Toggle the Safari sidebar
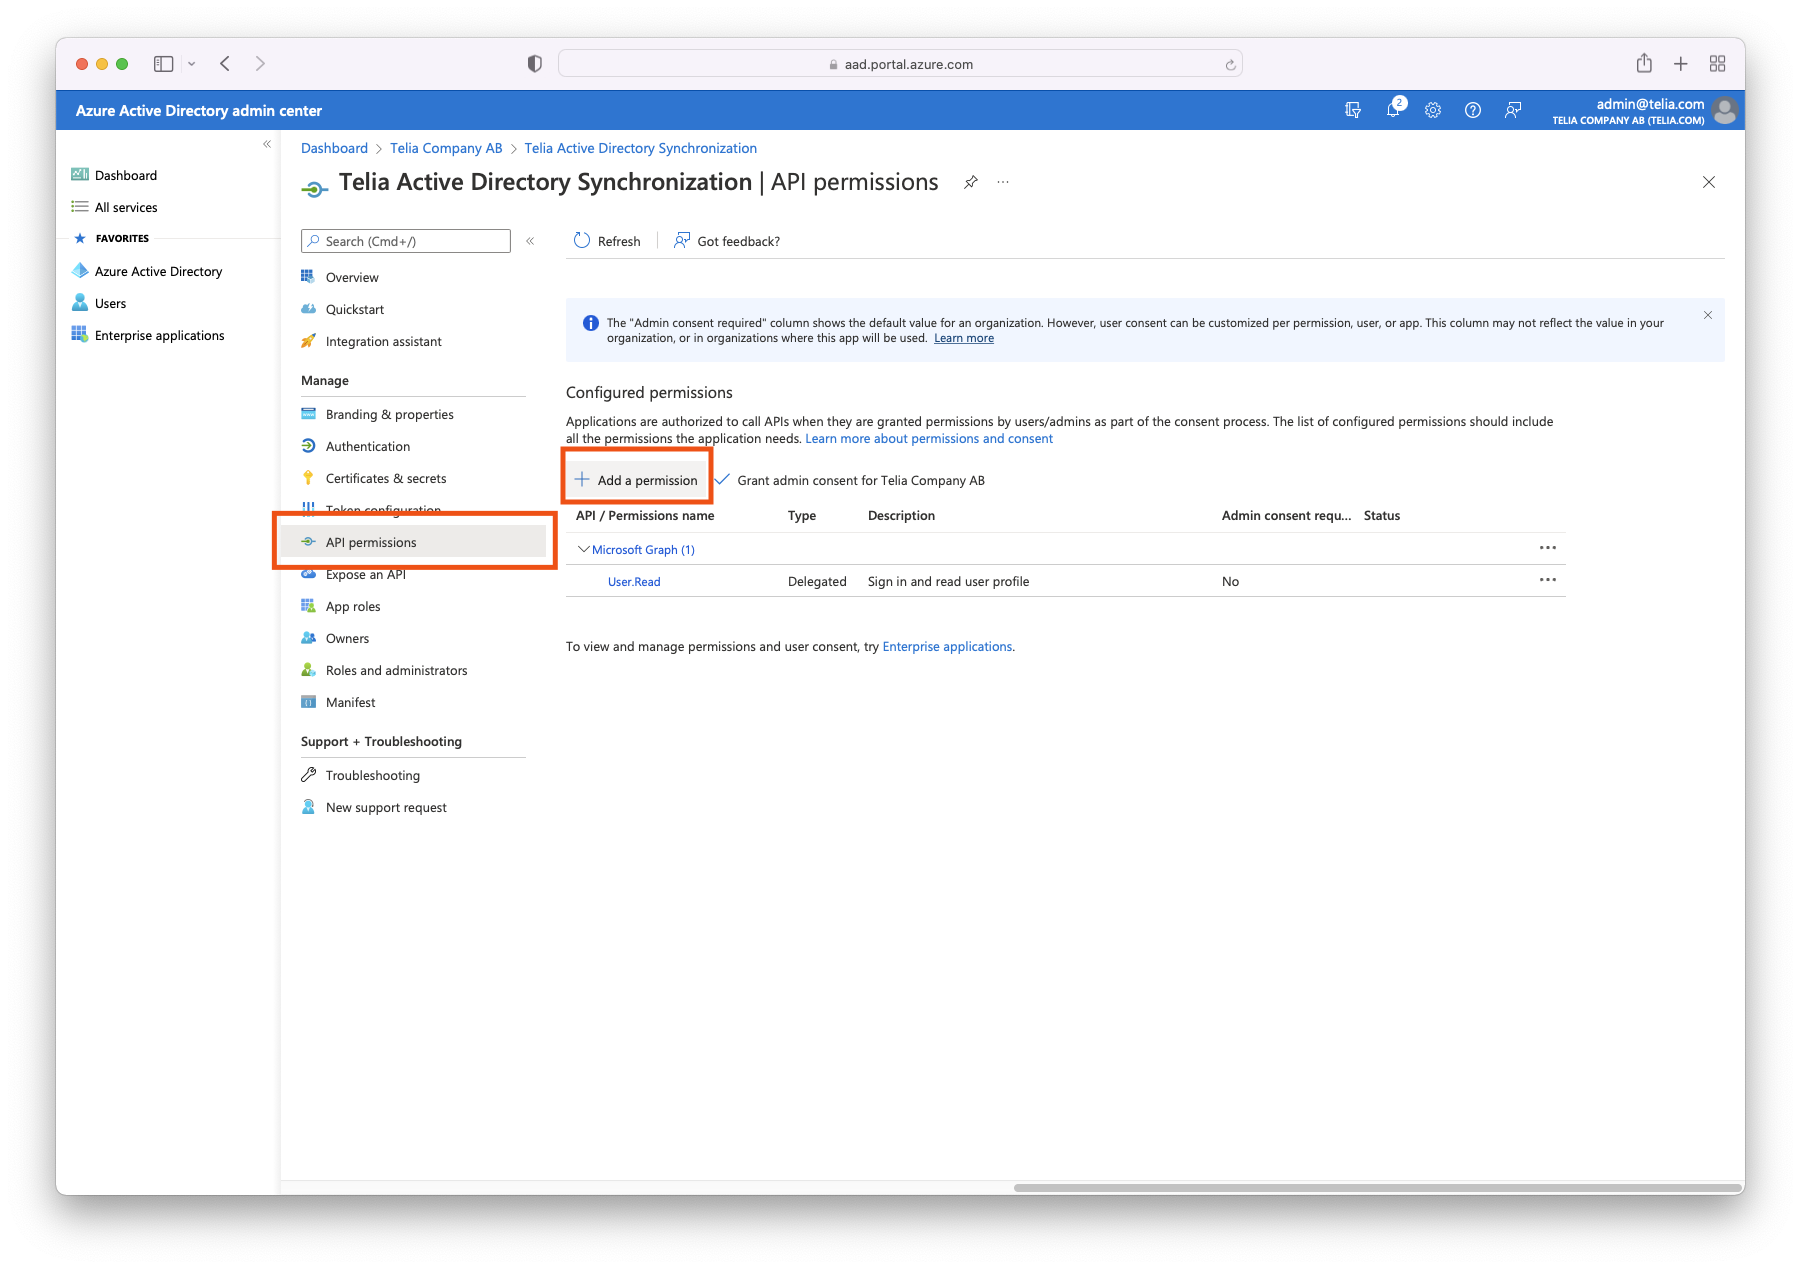 (163, 63)
